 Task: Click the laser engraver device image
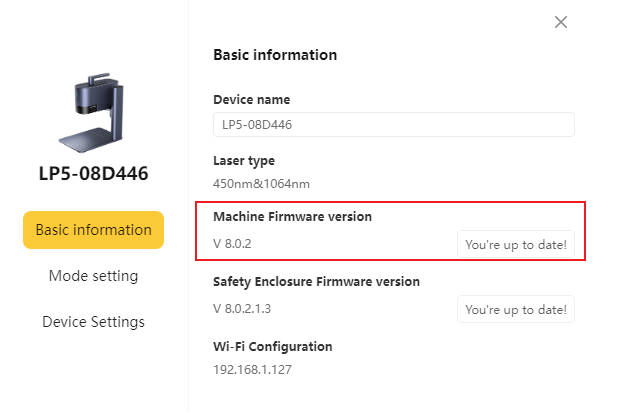click(x=92, y=111)
